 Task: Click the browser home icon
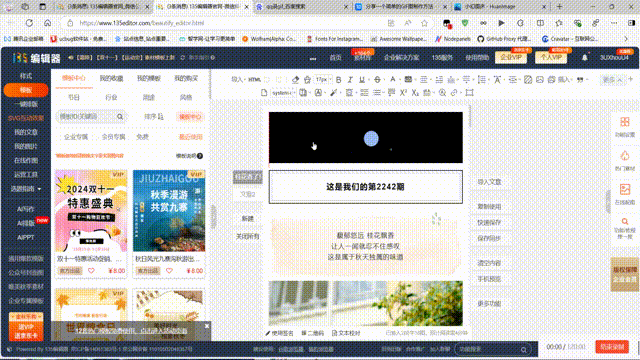(x=47, y=23)
